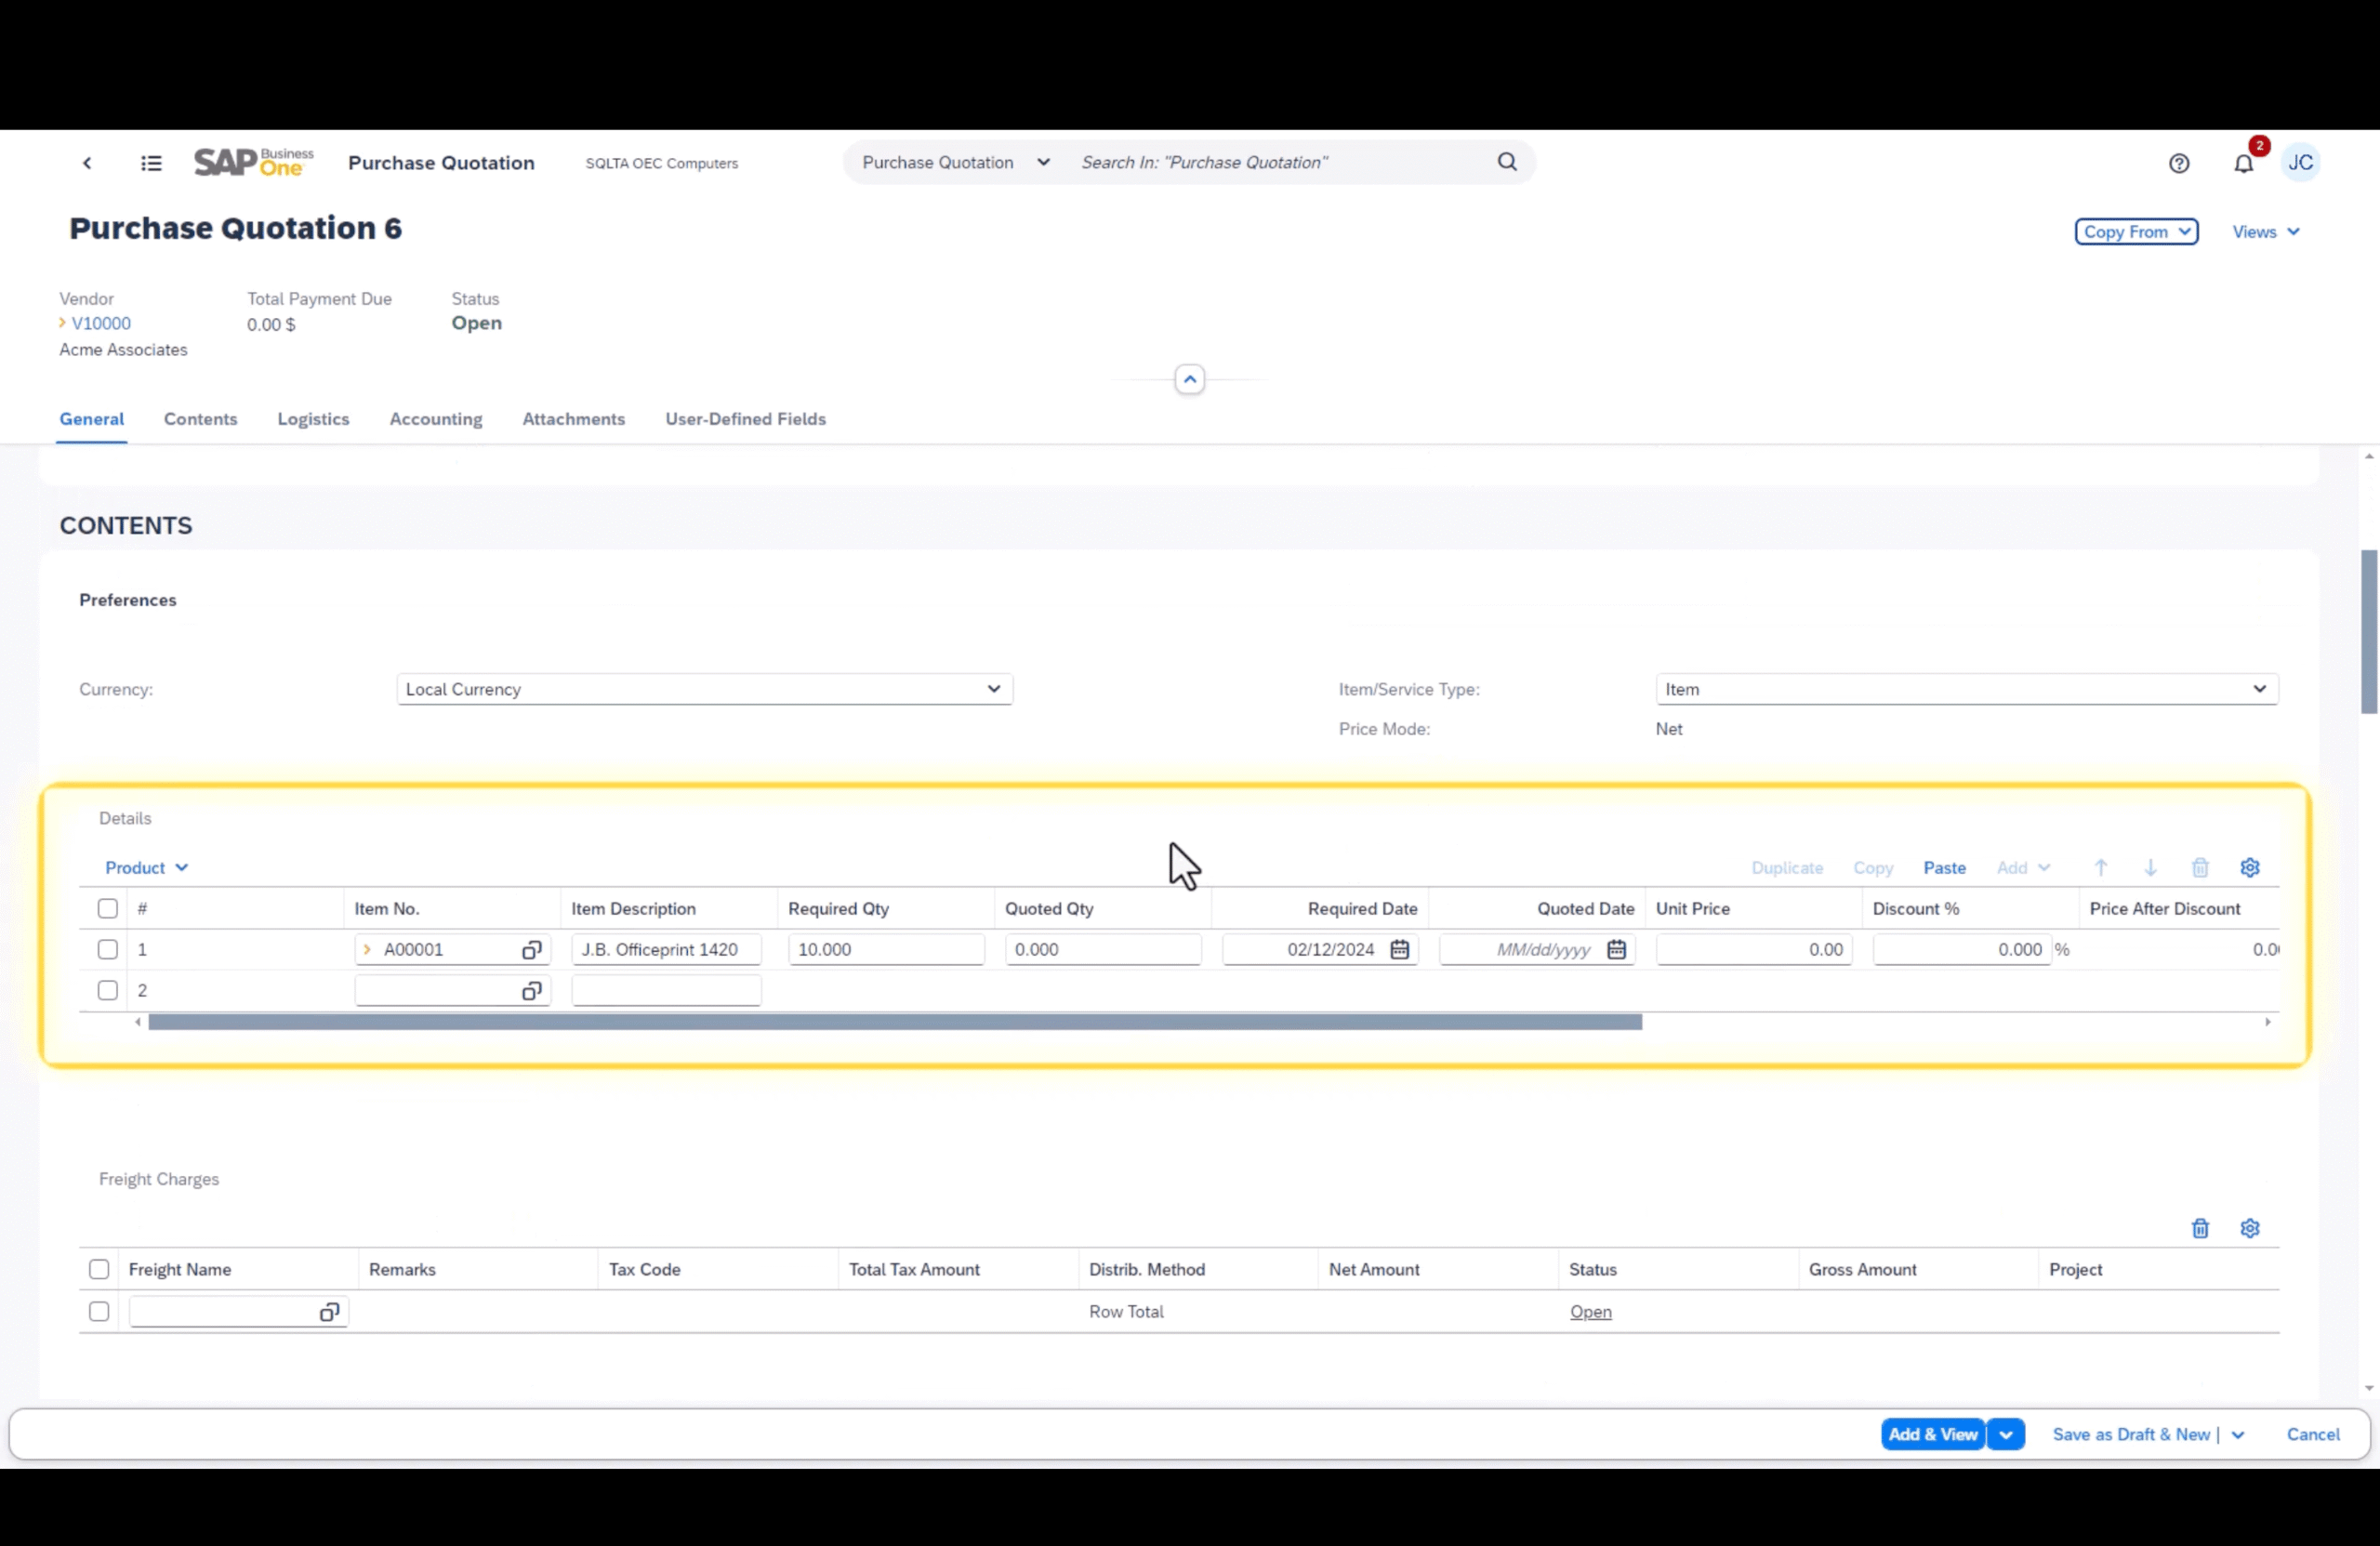
Task: Open the Currency dropdown
Action: [x=705, y=690]
